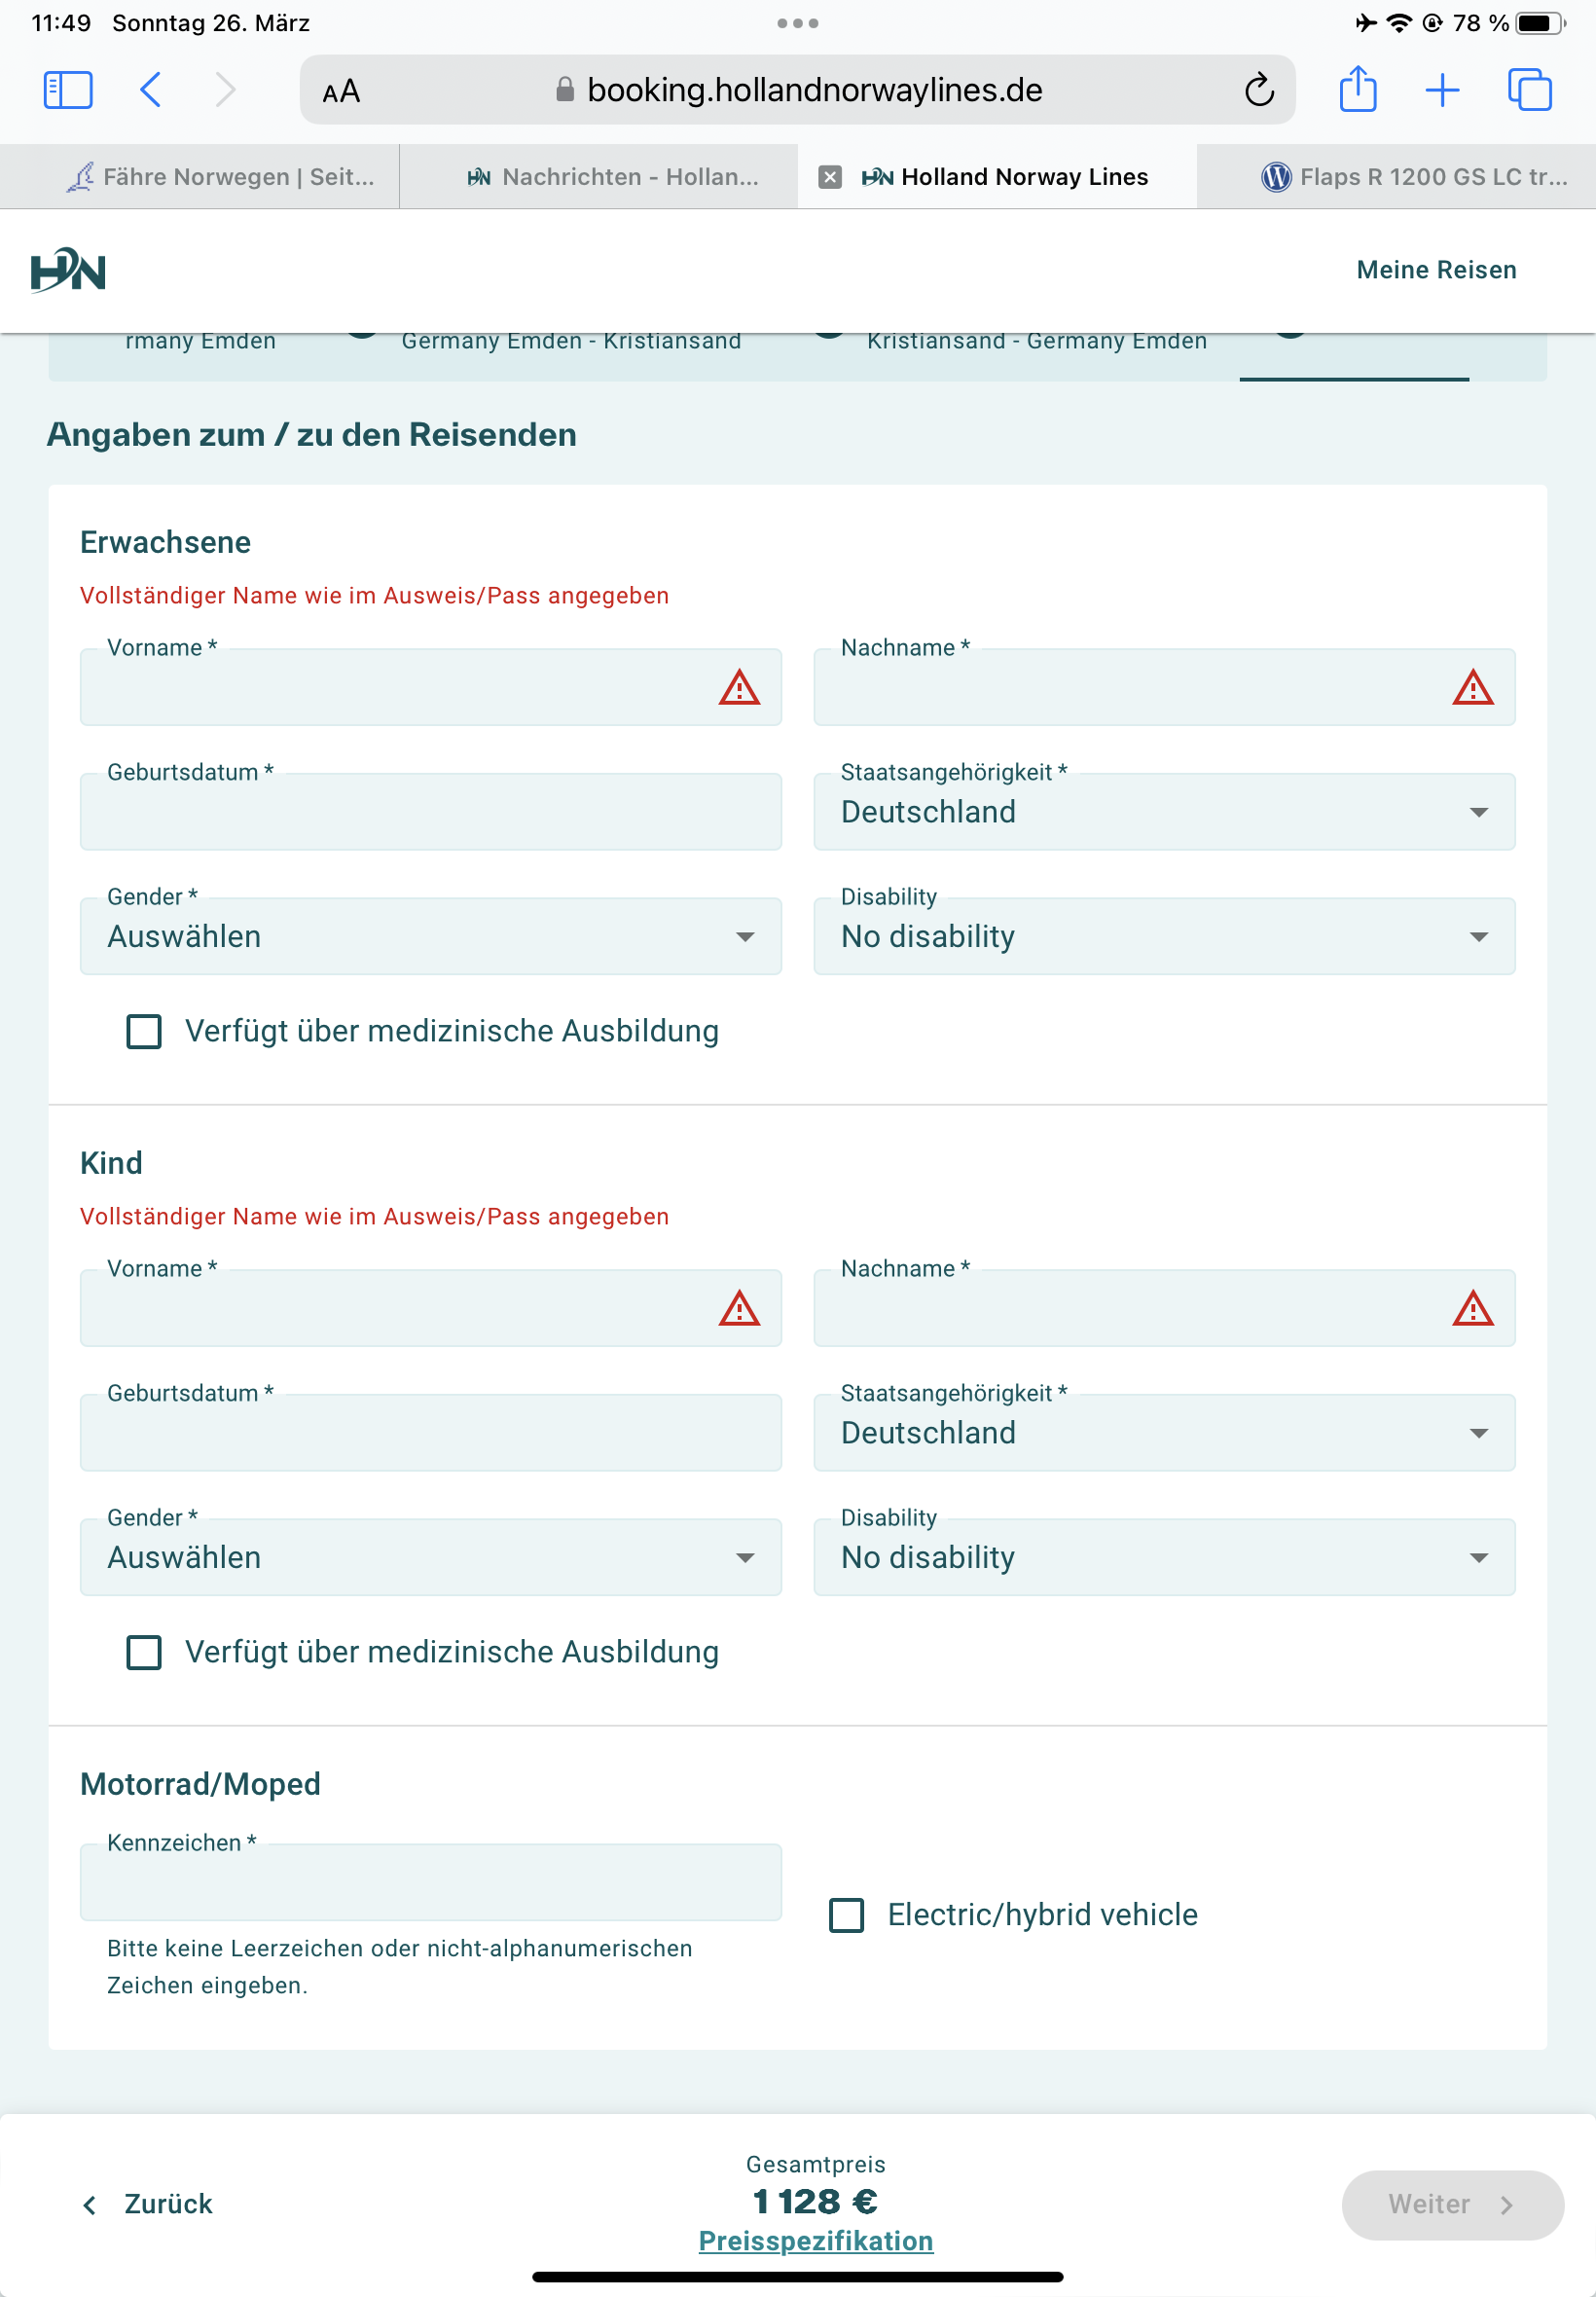
Task: Open the share sheet icon
Action: pyautogui.click(x=1357, y=90)
